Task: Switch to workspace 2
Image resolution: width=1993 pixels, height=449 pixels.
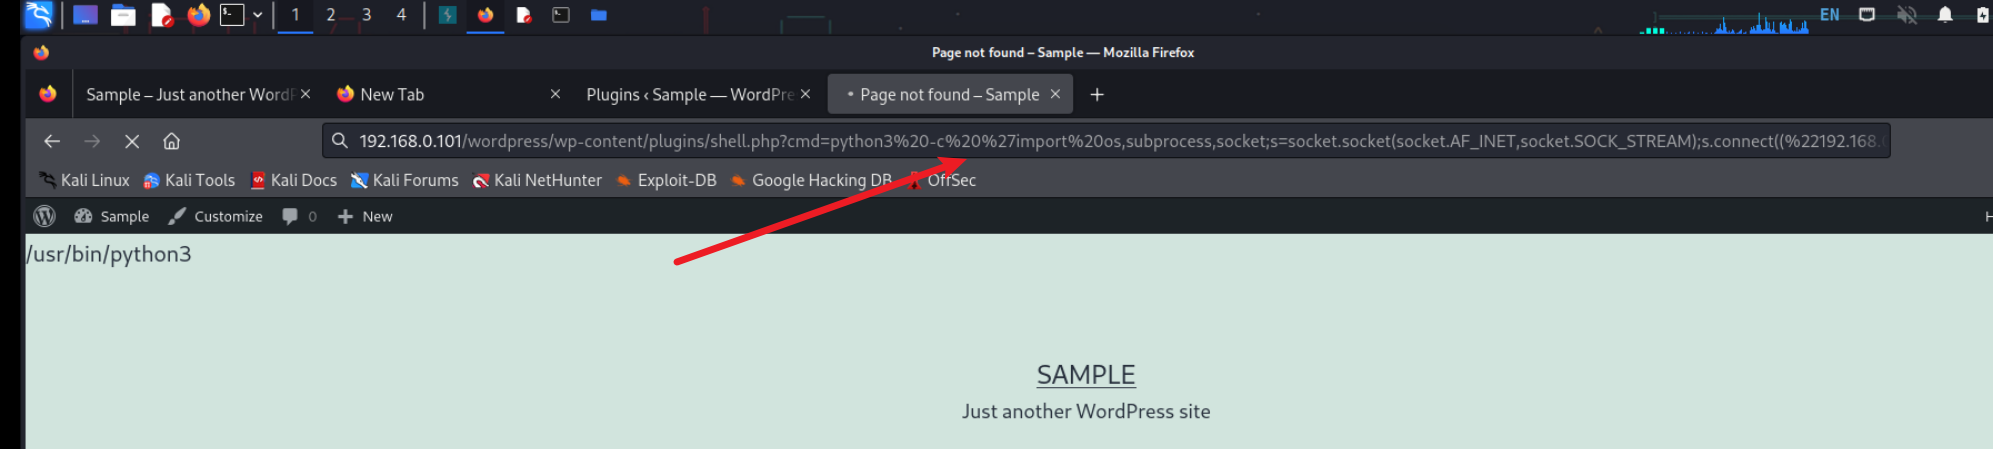Action: click(331, 15)
